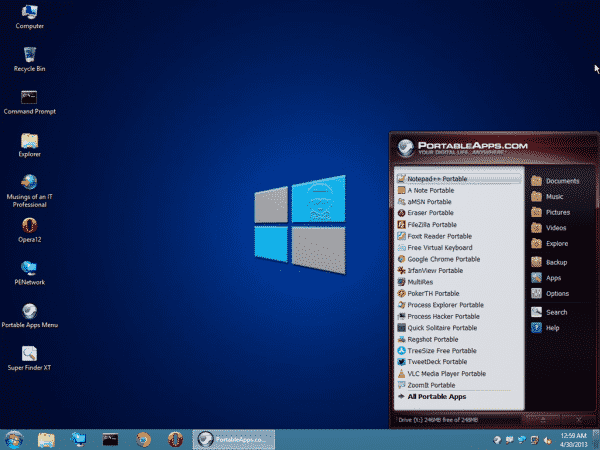Open the Apps submenu in PortableApps
Image resolution: width=600 pixels, height=450 pixels.
[552, 278]
